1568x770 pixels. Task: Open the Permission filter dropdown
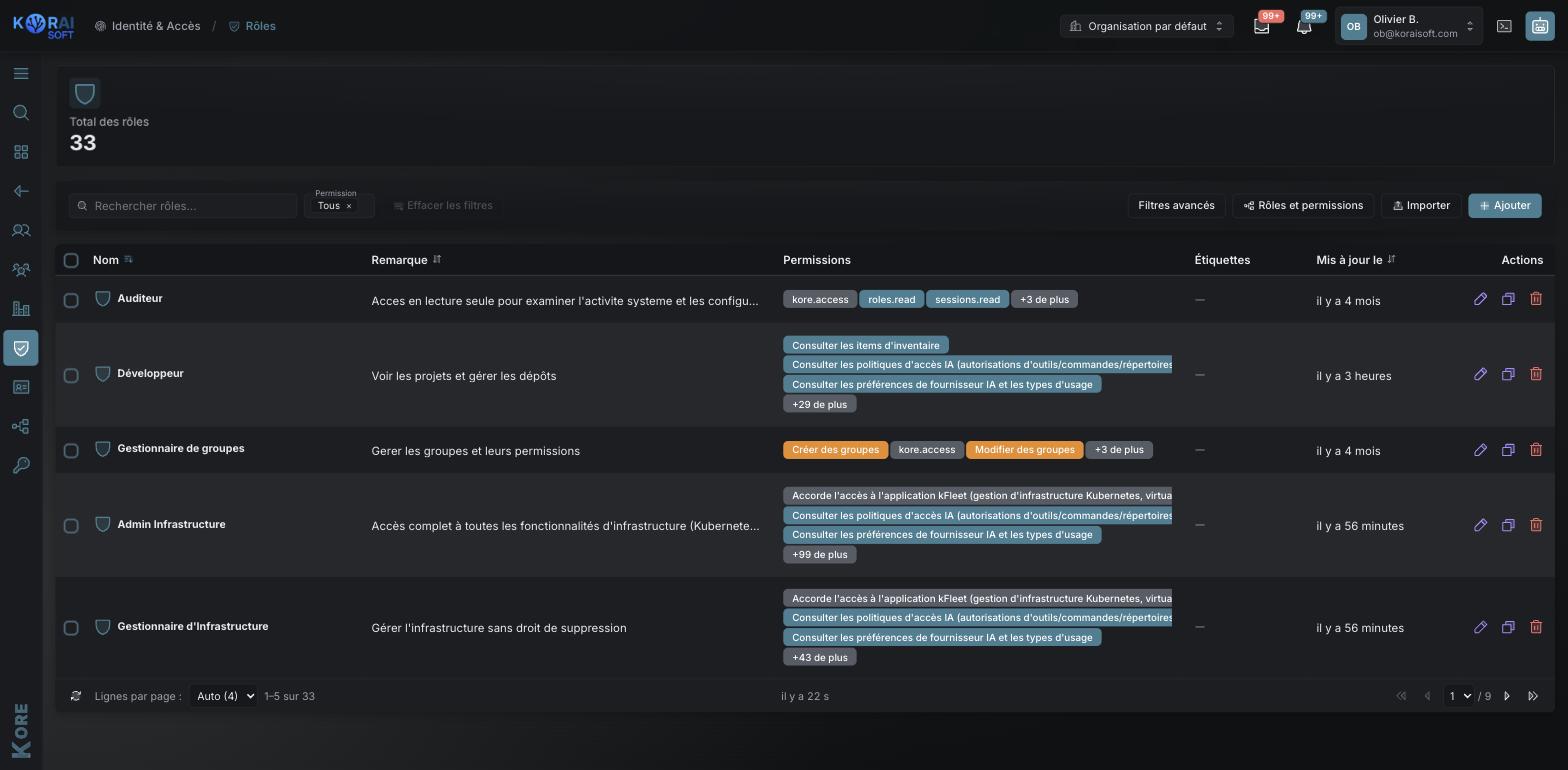(x=341, y=205)
